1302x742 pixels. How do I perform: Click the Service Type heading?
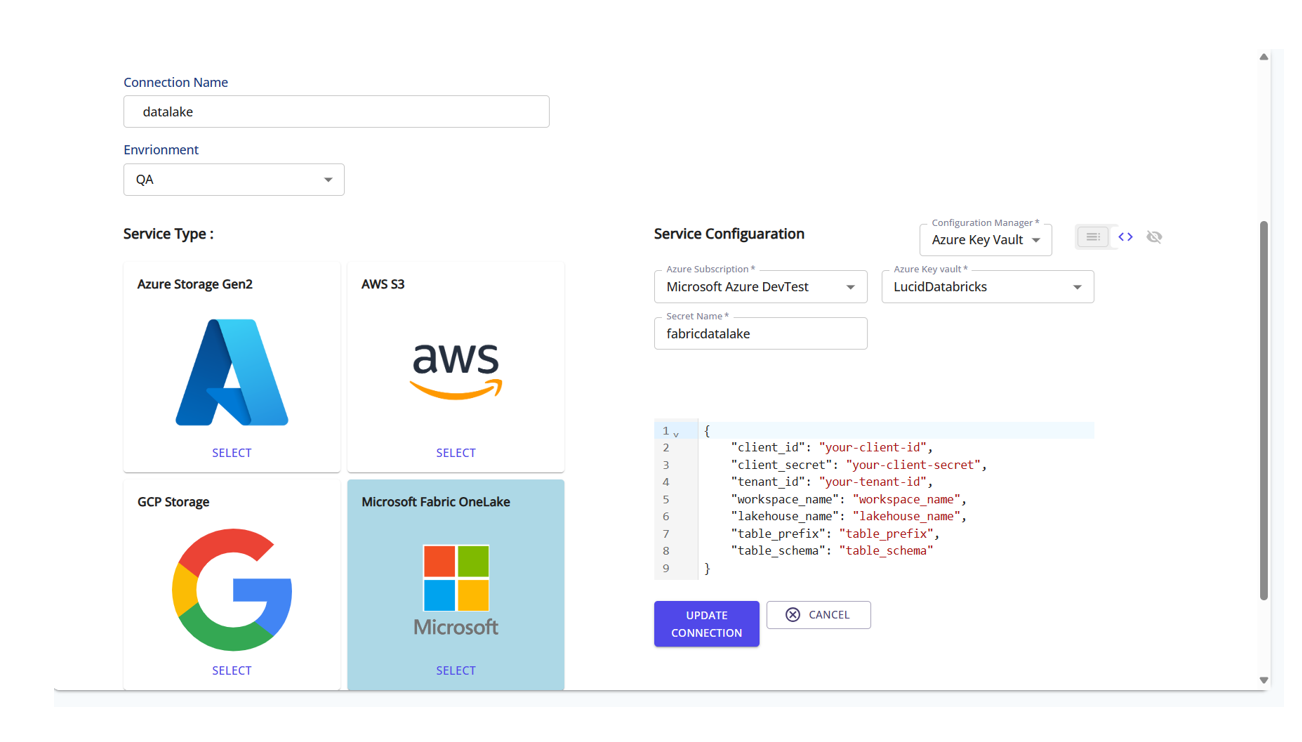[x=168, y=234]
